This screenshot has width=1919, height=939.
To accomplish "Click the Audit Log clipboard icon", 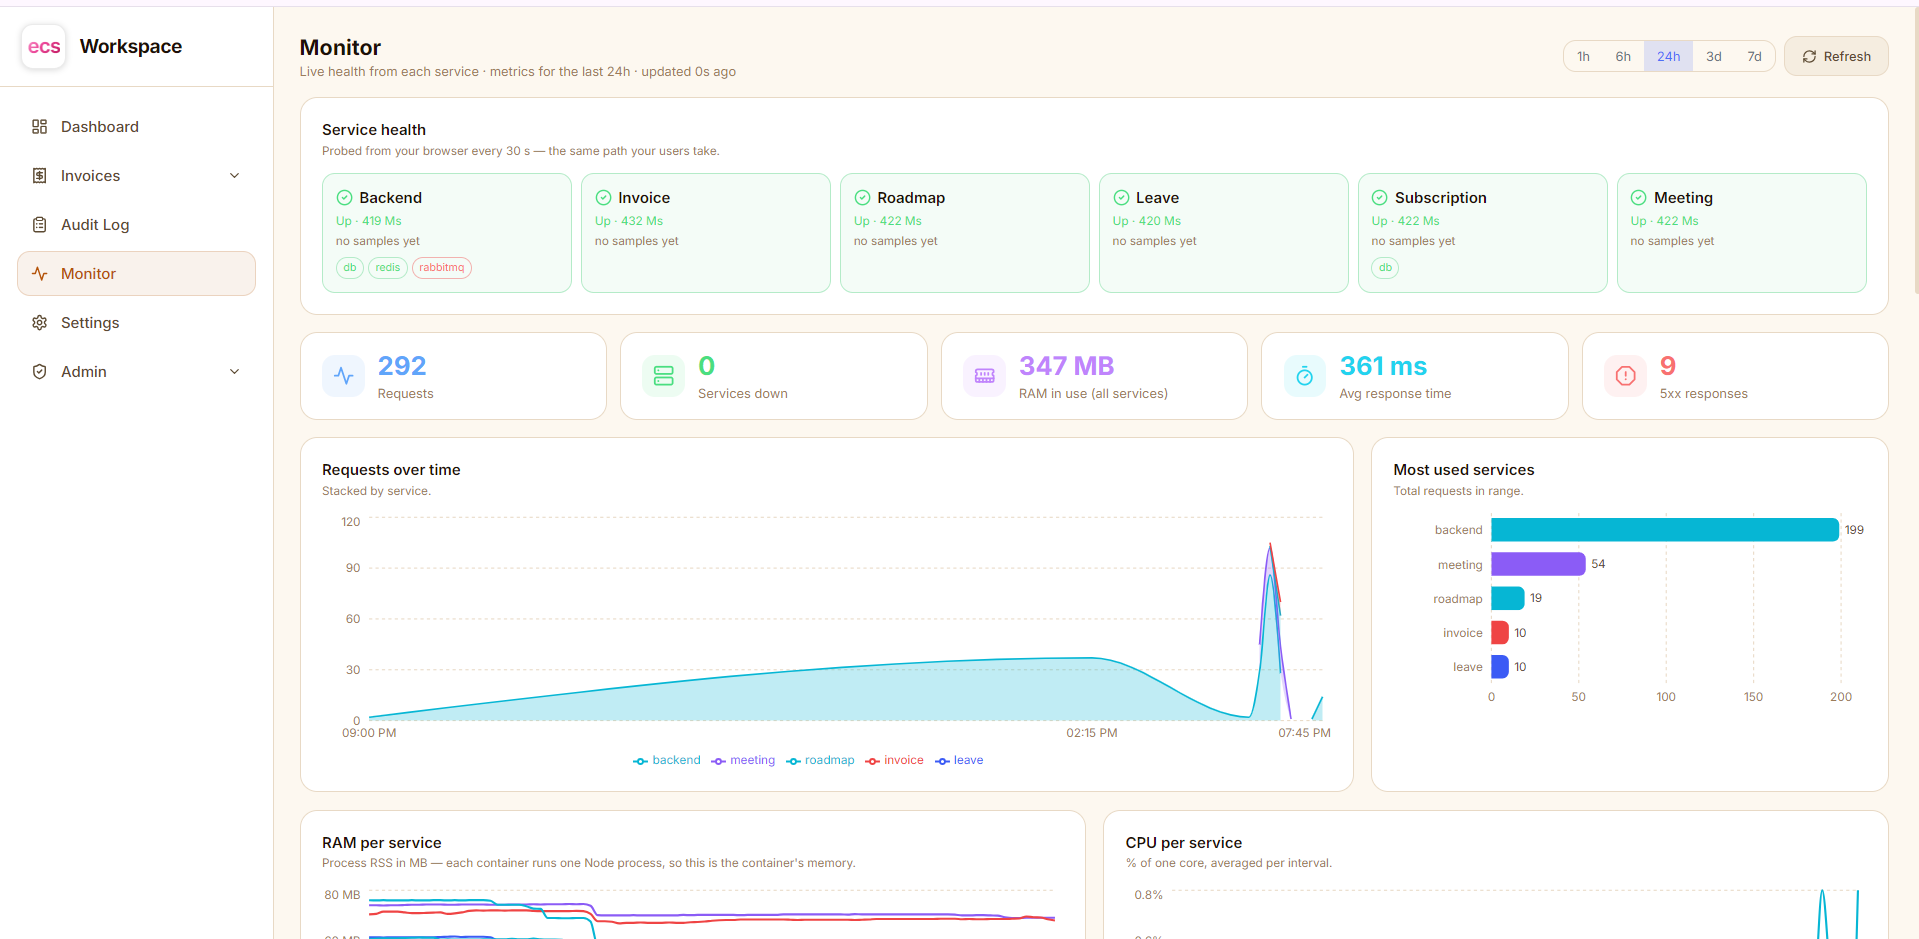I will click(40, 225).
